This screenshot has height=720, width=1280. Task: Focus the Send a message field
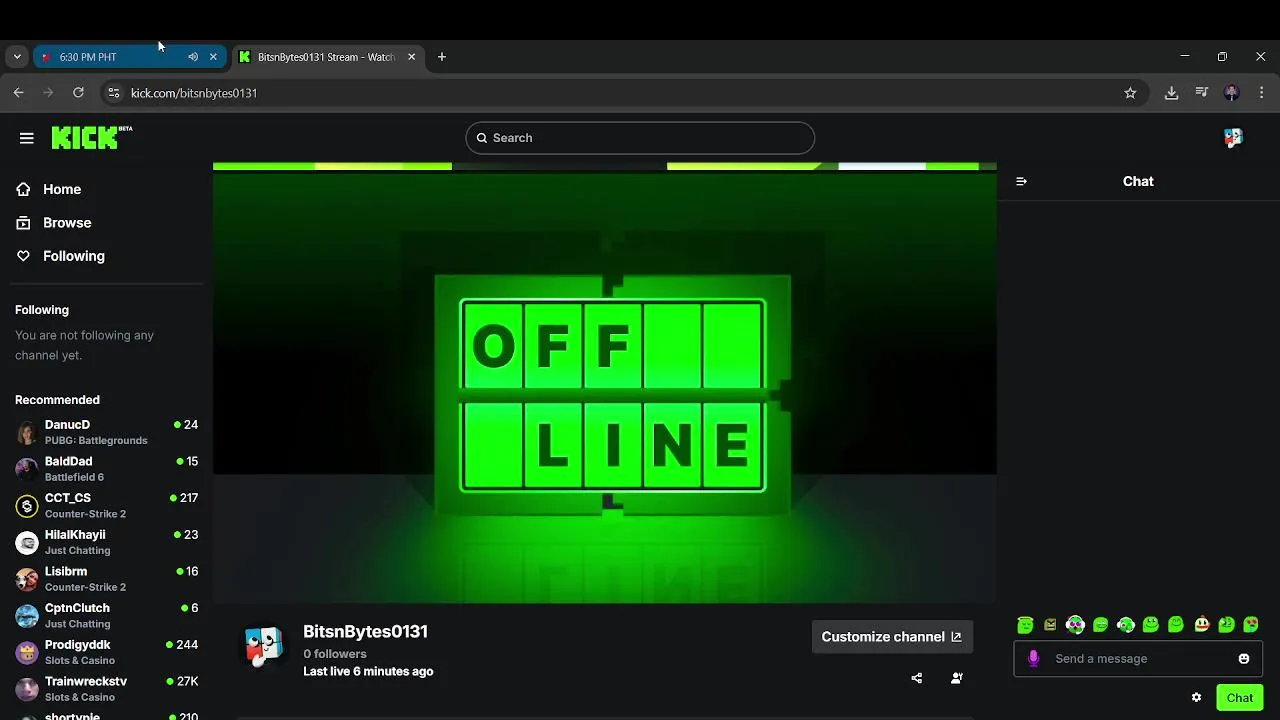click(x=1138, y=658)
